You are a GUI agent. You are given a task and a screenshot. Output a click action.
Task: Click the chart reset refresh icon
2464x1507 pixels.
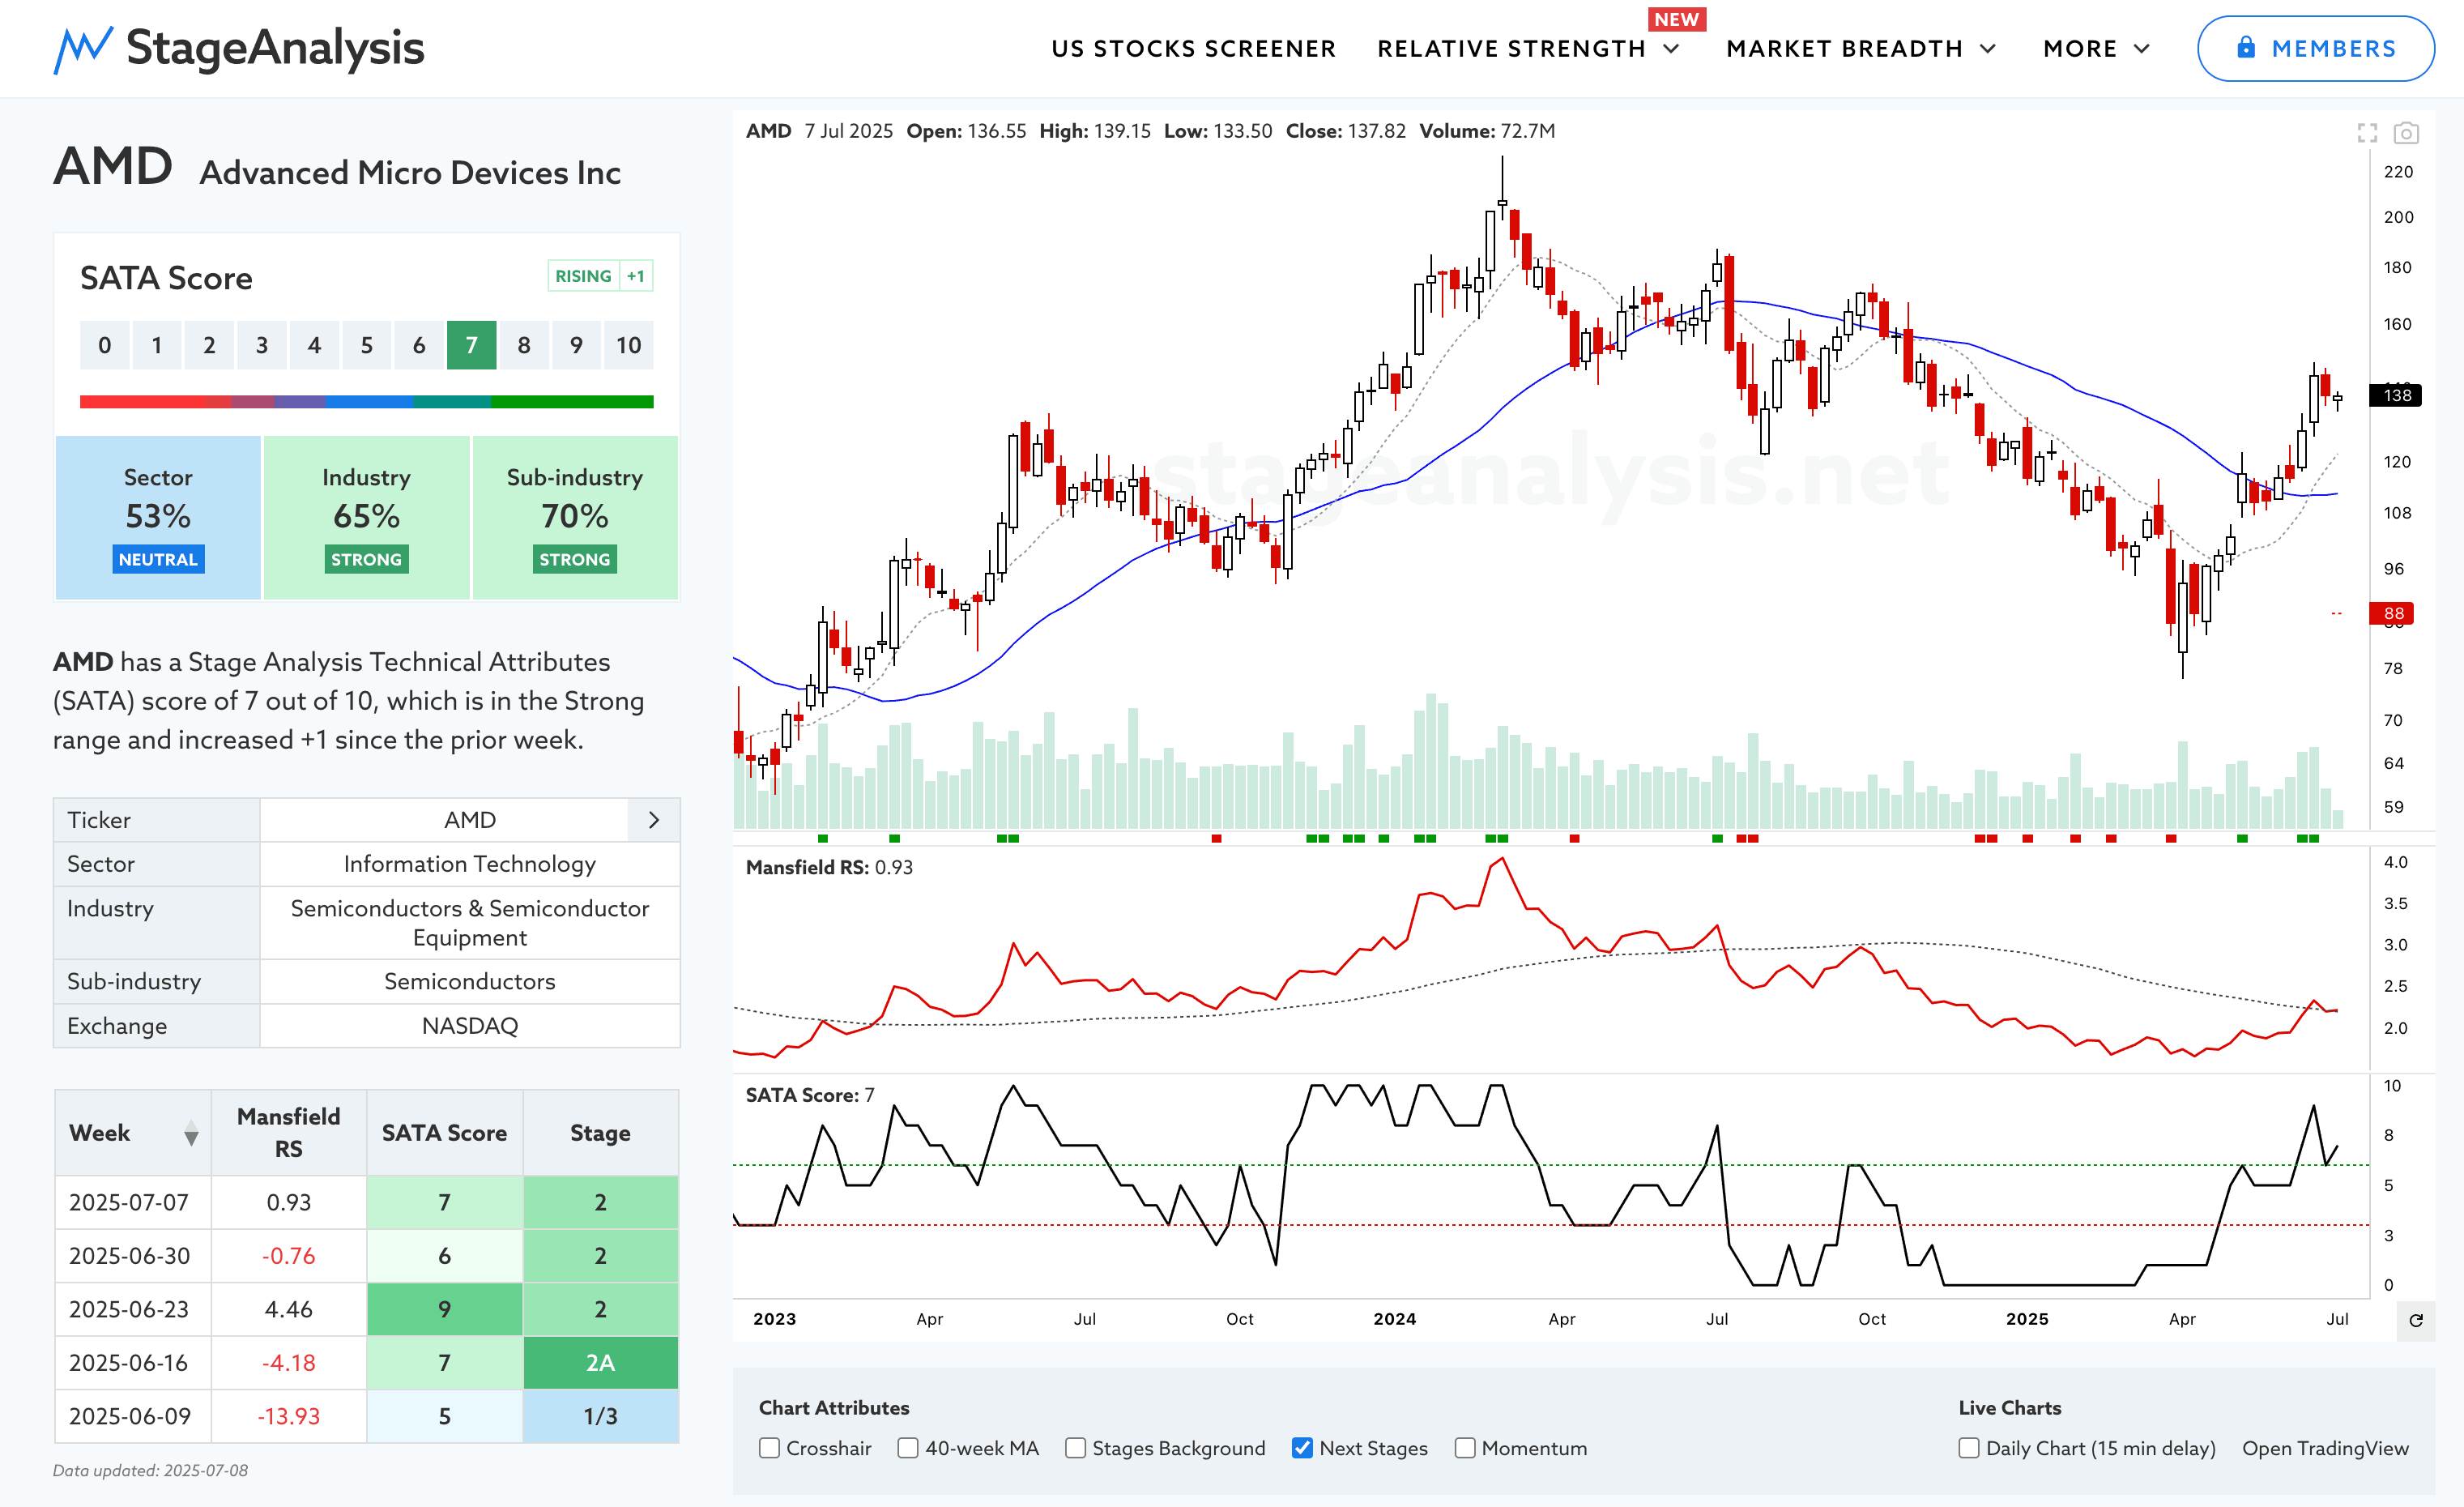point(2416,1320)
